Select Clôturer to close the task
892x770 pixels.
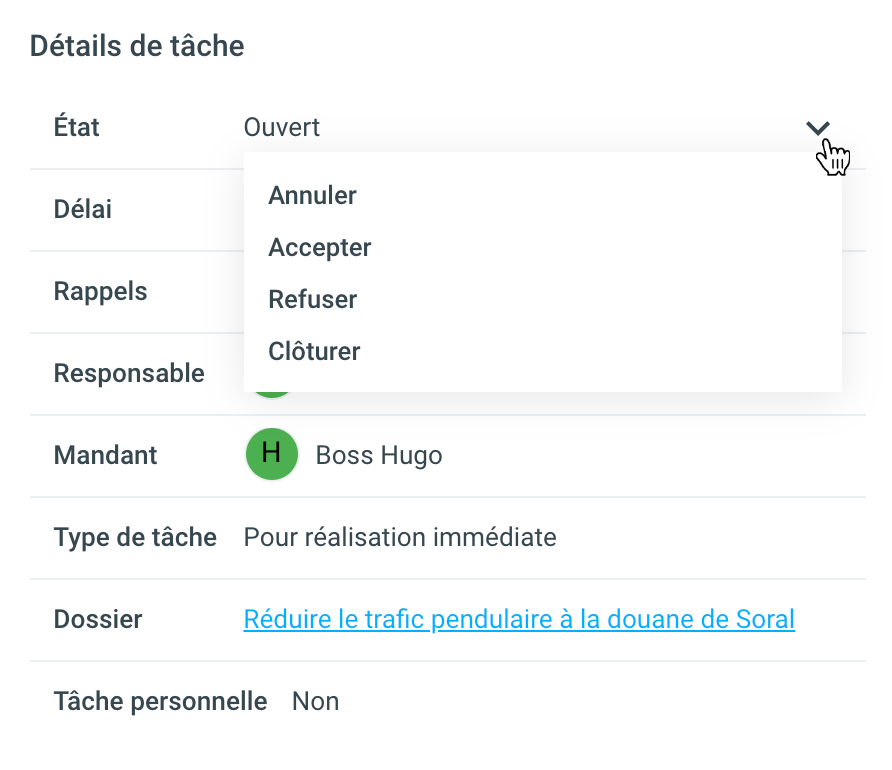click(x=314, y=352)
